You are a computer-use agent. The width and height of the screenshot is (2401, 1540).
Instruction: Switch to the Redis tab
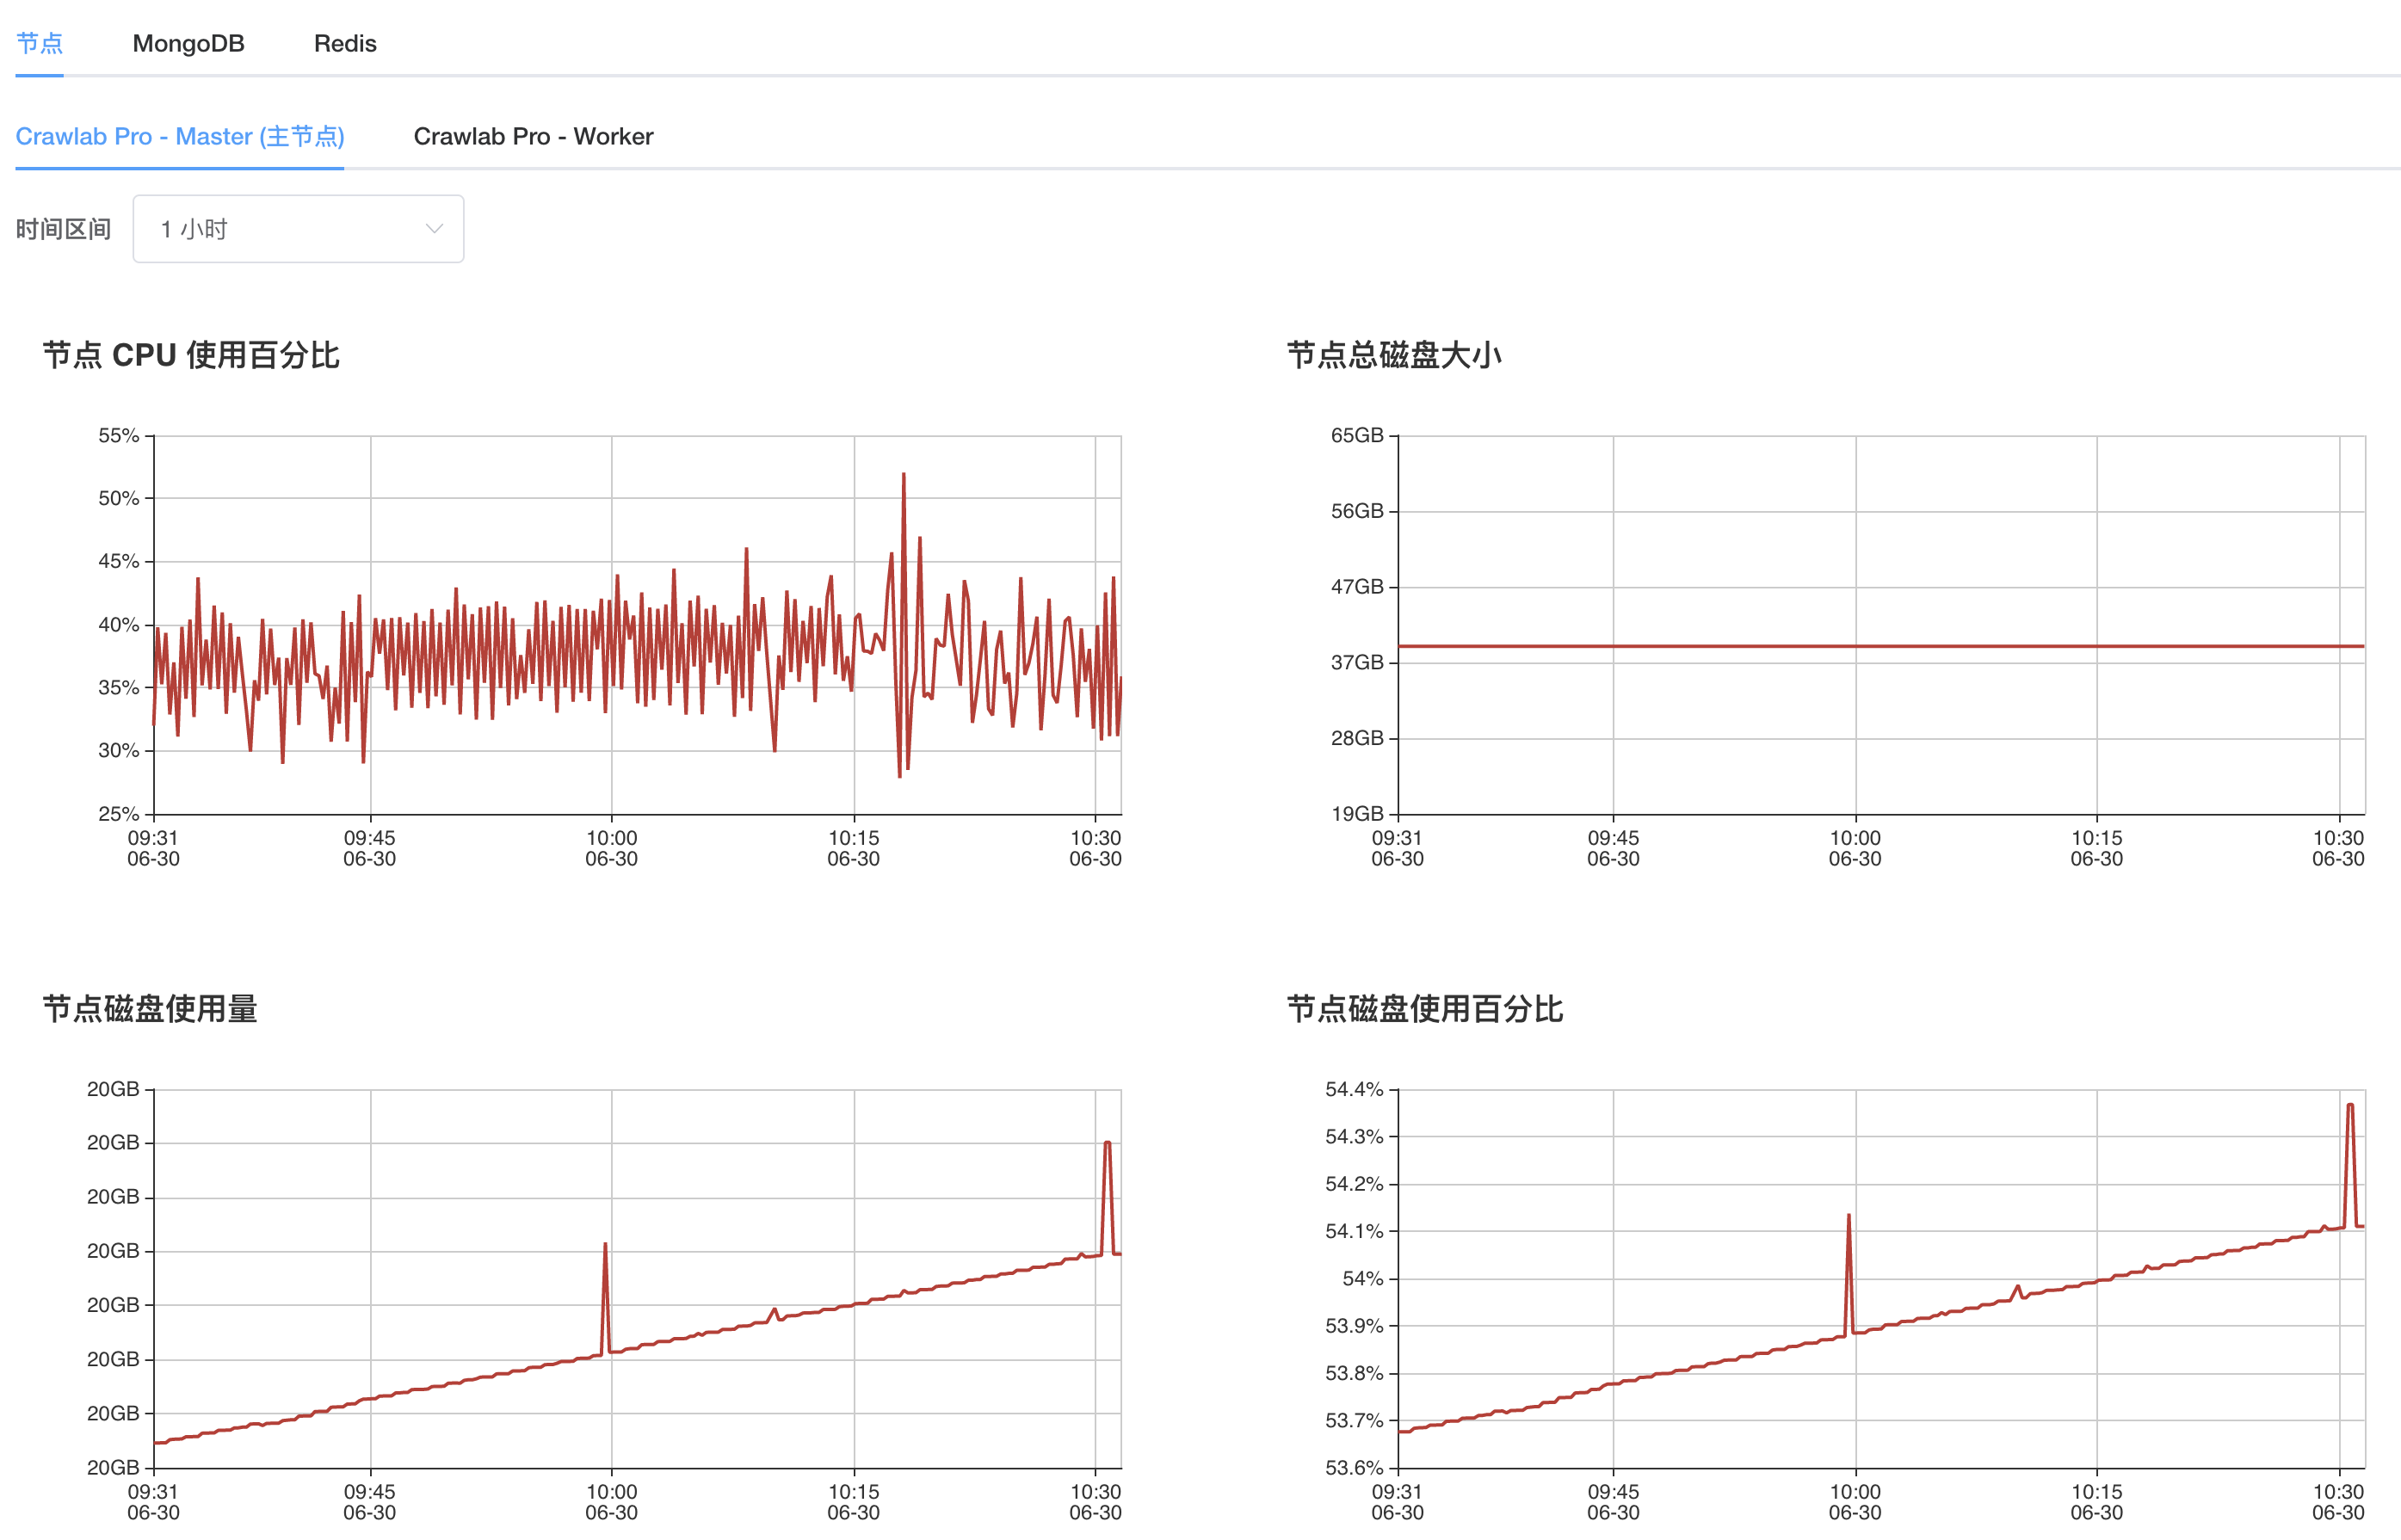345,43
